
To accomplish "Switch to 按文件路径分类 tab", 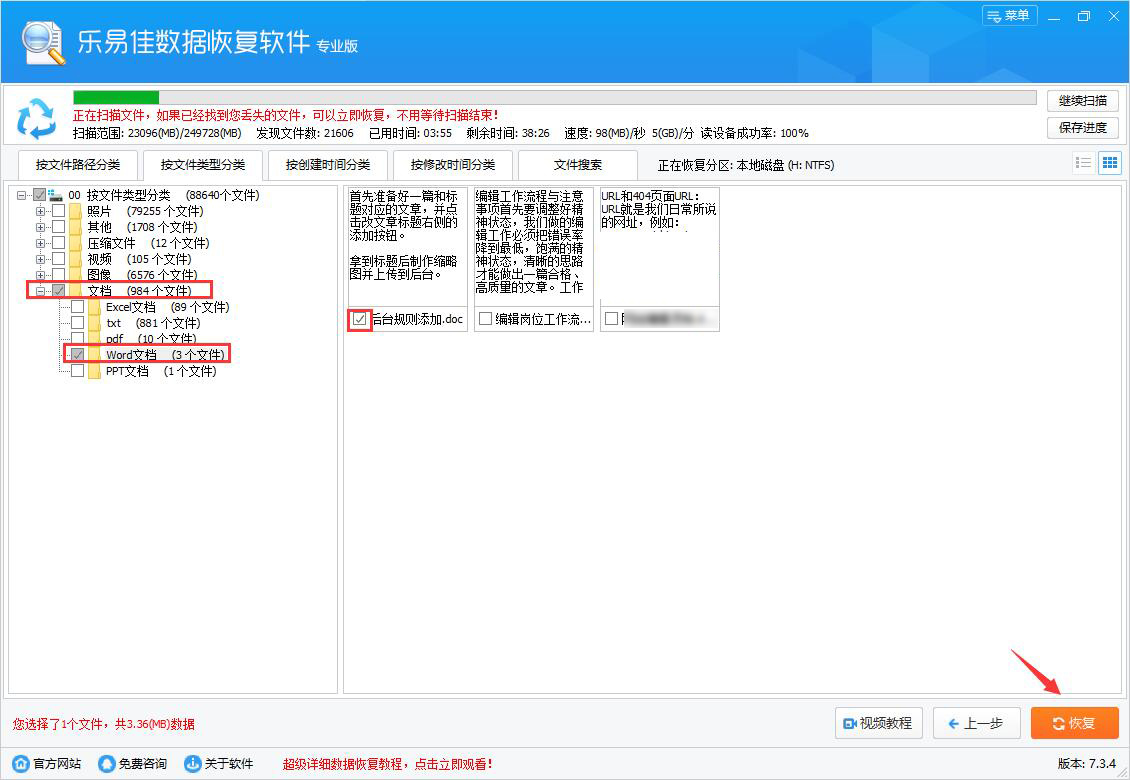I will pyautogui.click(x=77, y=165).
